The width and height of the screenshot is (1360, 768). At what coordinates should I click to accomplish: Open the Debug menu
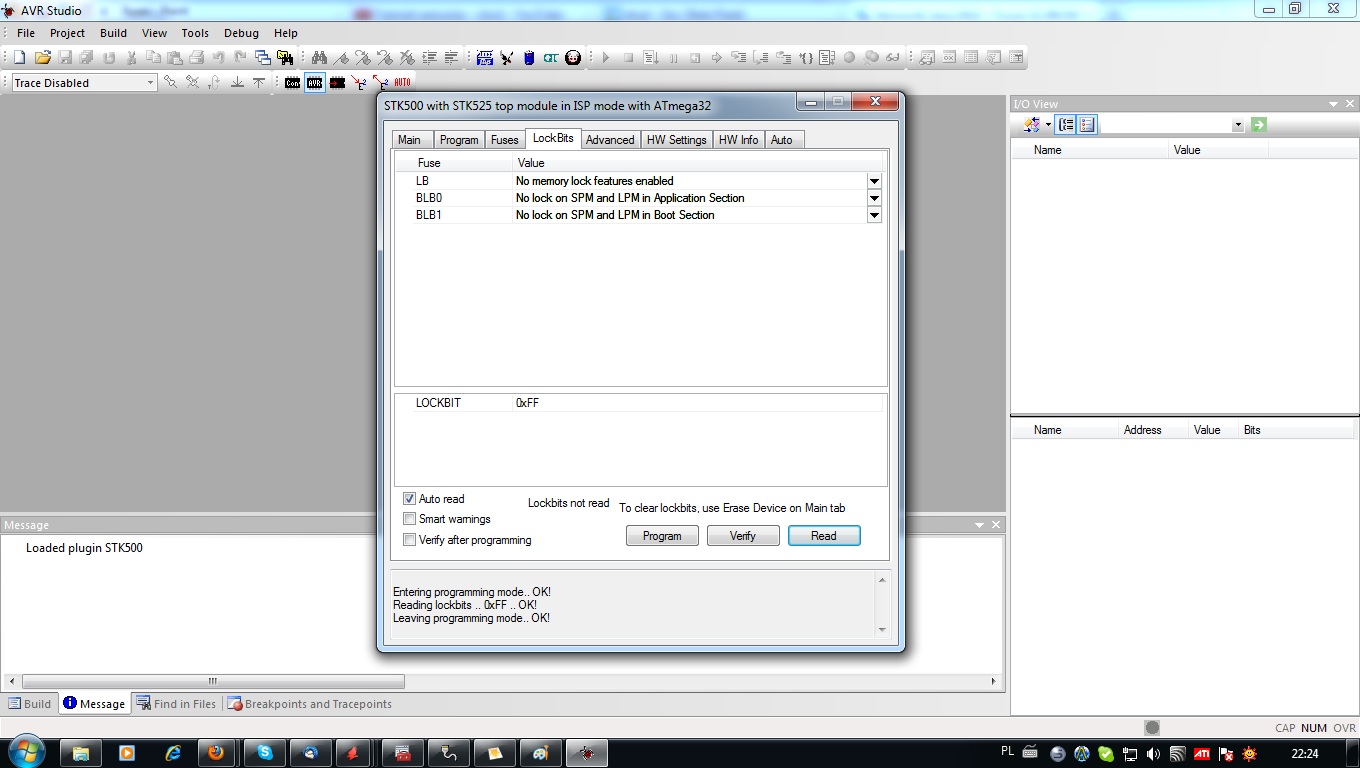(x=241, y=33)
